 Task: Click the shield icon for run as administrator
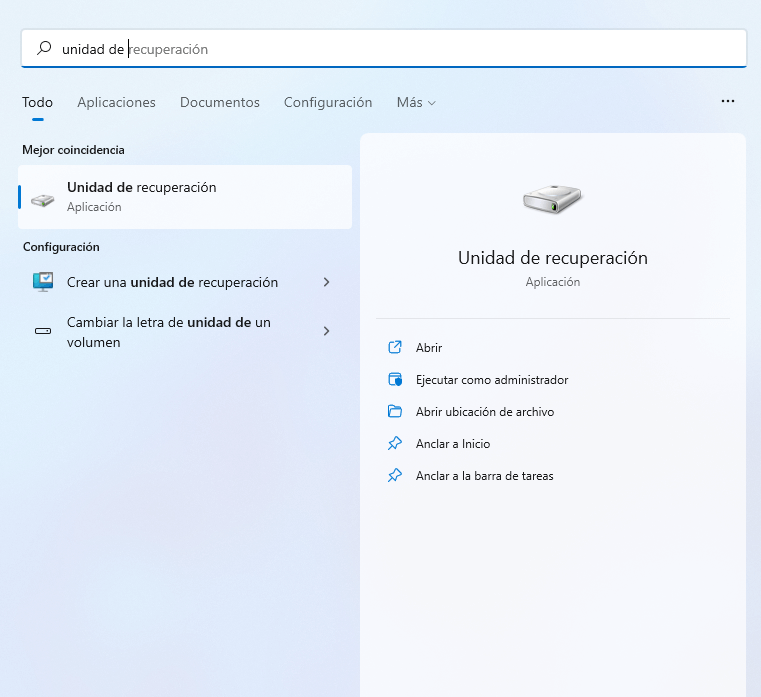395,380
